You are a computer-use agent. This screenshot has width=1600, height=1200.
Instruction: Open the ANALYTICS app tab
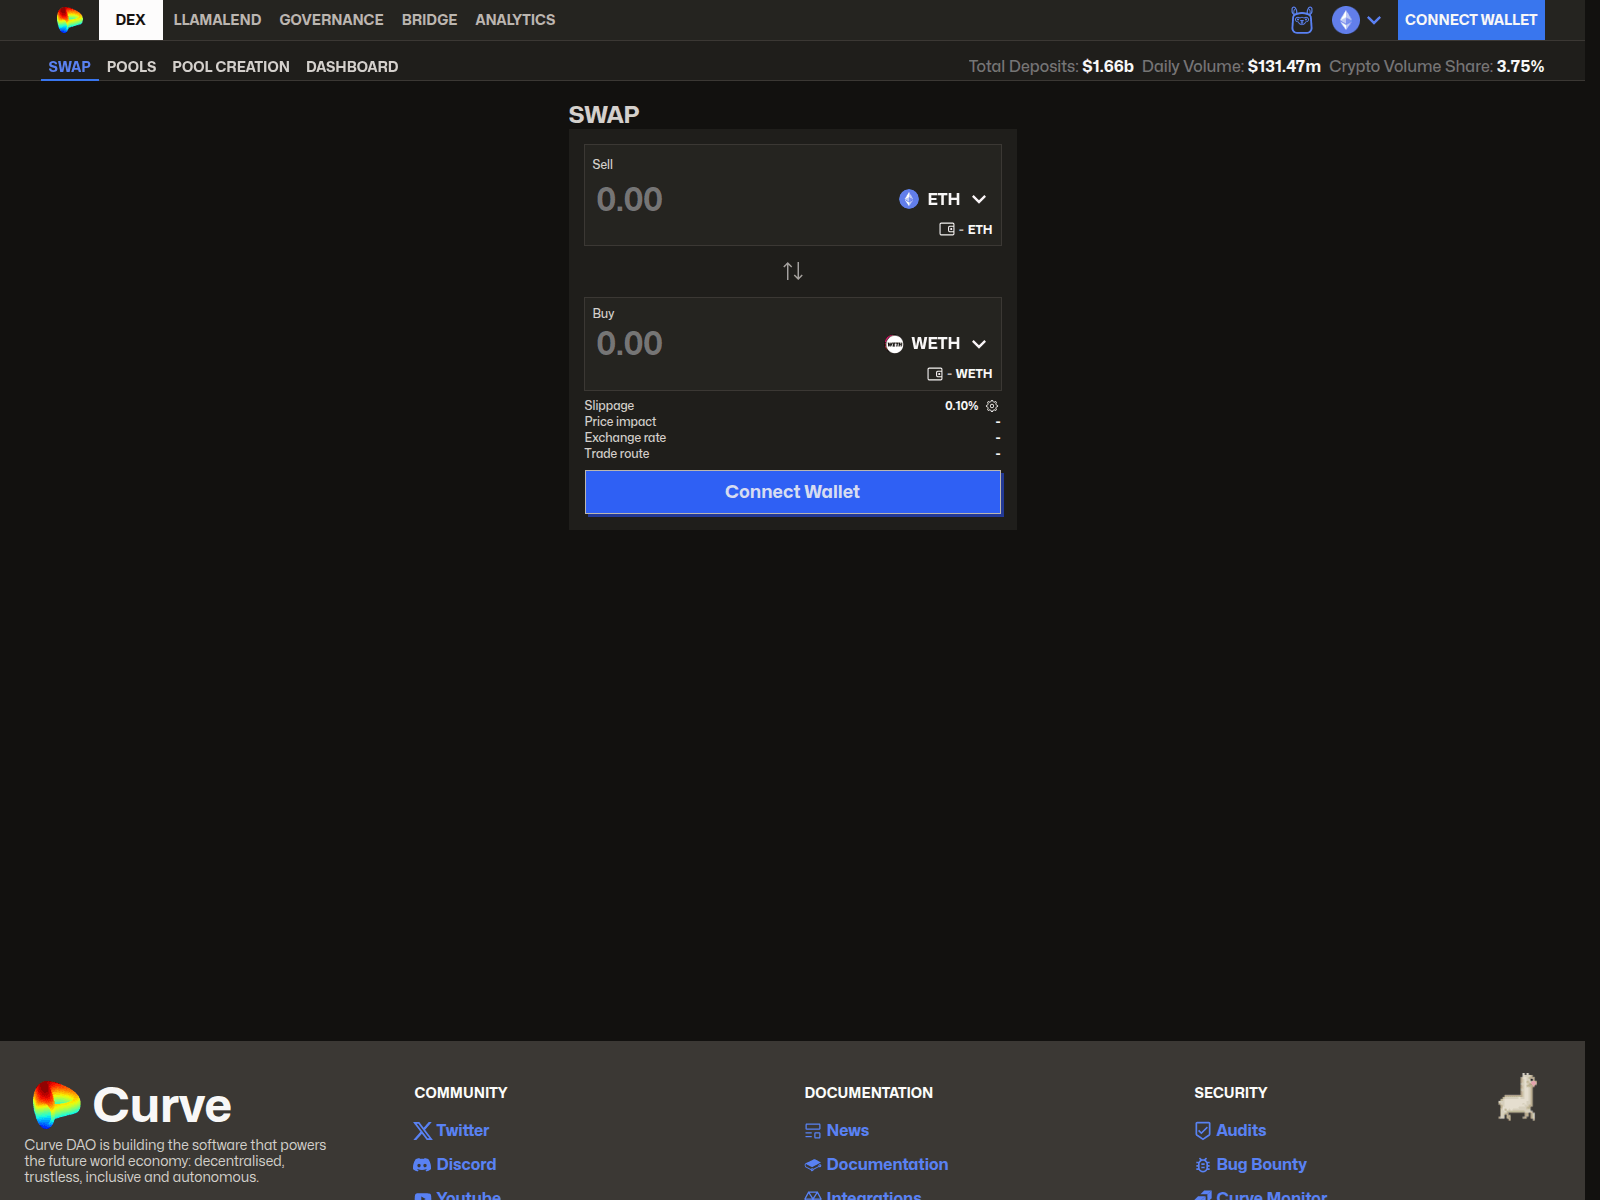515,20
